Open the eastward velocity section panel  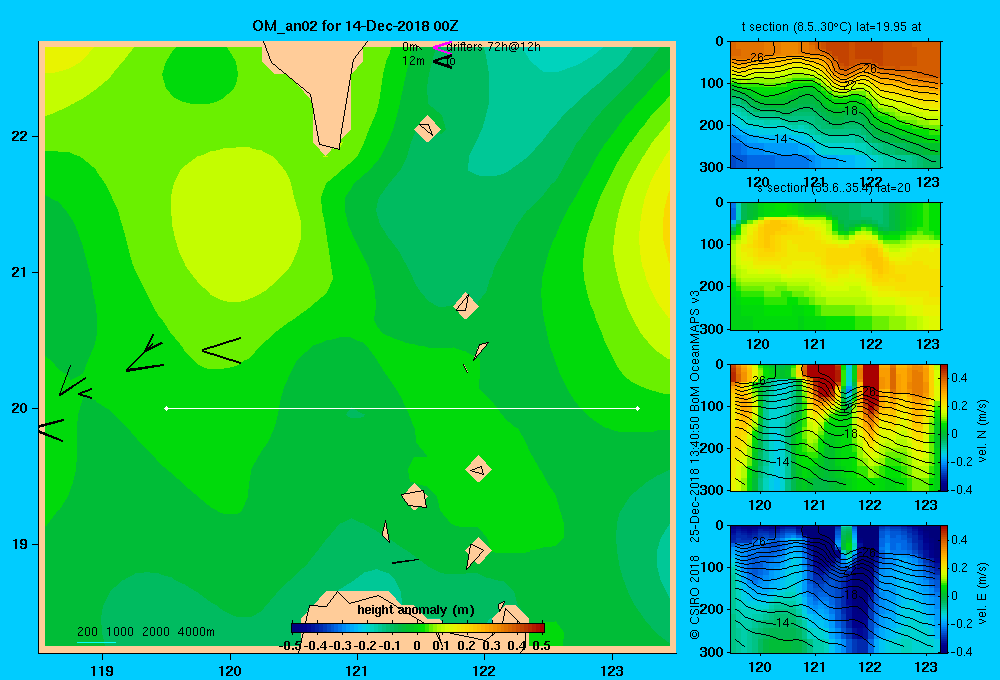pyautogui.click(x=835, y=589)
